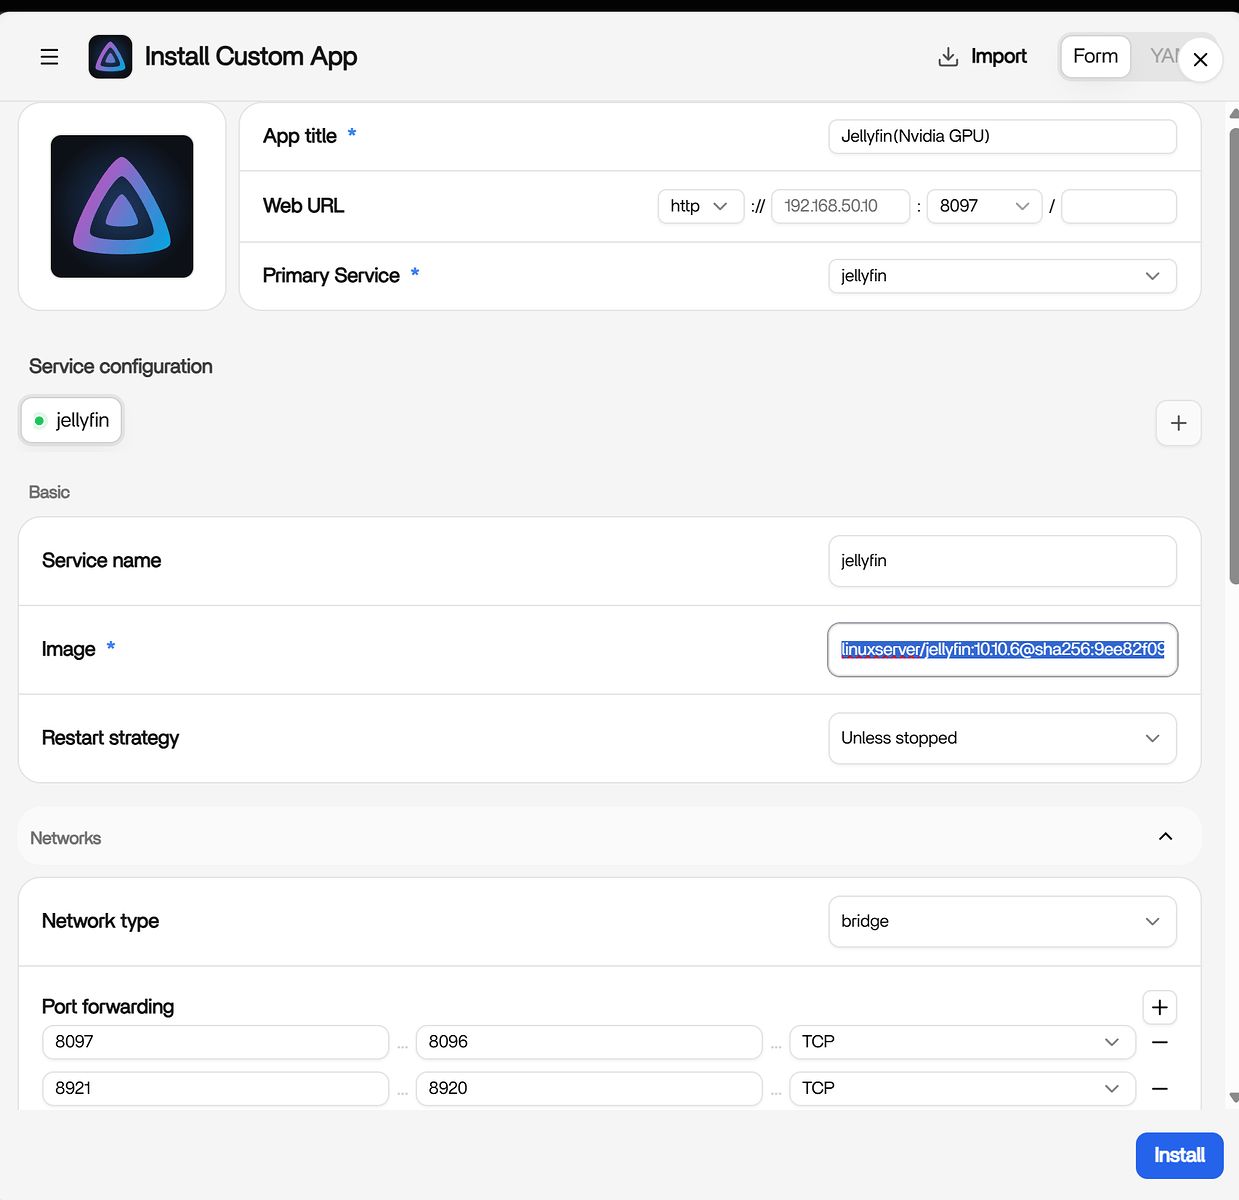Add a port forwarding rule

(x=1159, y=1007)
